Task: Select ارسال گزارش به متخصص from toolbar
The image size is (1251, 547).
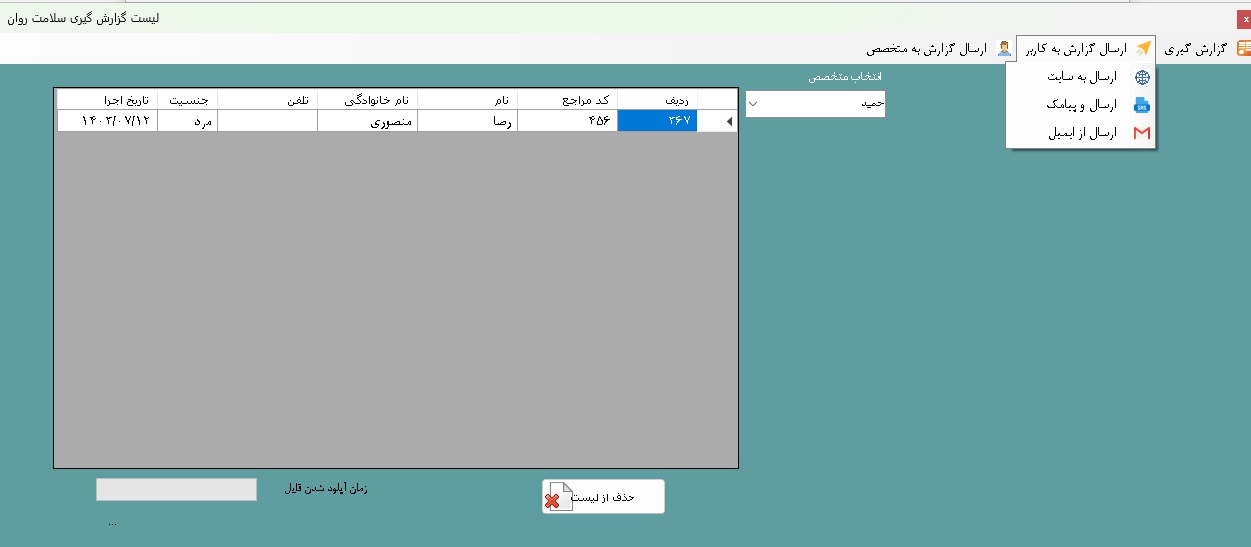Action: click(926, 49)
